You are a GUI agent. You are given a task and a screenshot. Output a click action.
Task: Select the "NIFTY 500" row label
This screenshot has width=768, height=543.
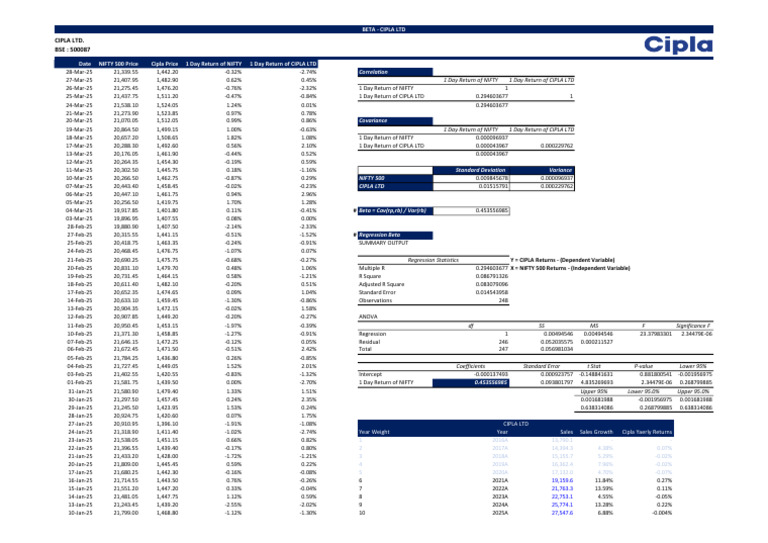(x=395, y=178)
